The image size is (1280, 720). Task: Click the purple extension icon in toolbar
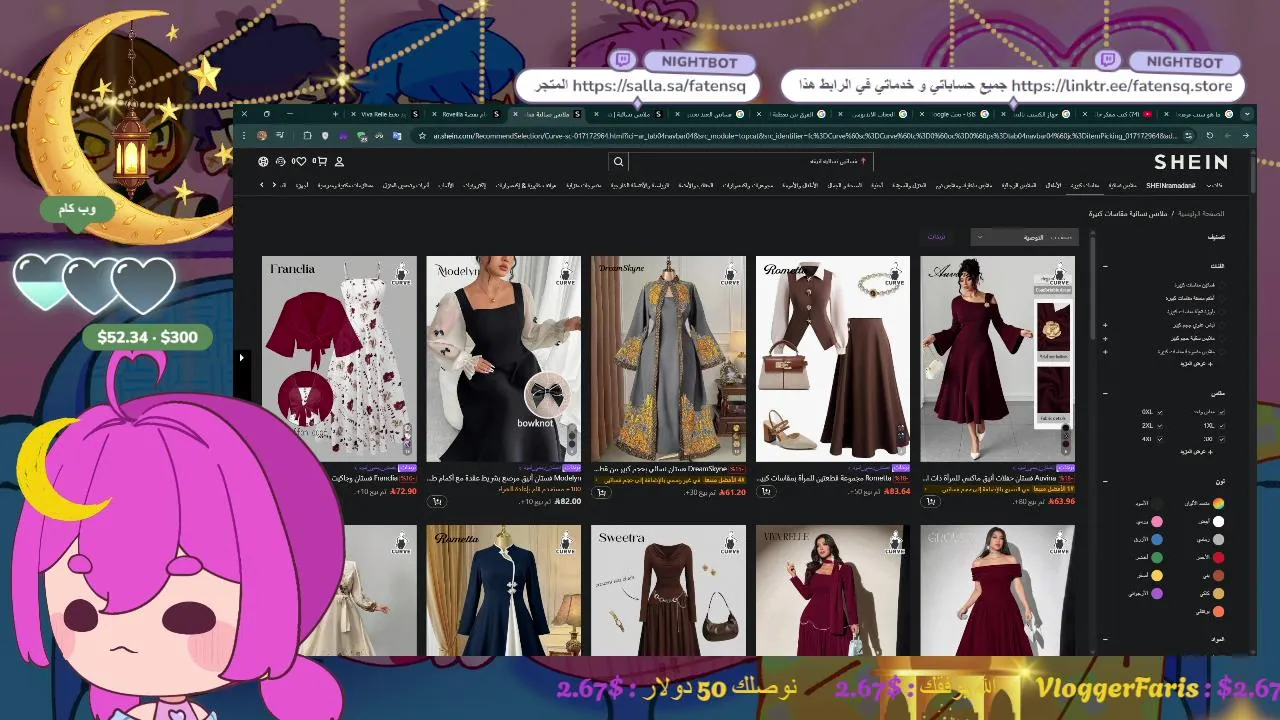click(343, 135)
